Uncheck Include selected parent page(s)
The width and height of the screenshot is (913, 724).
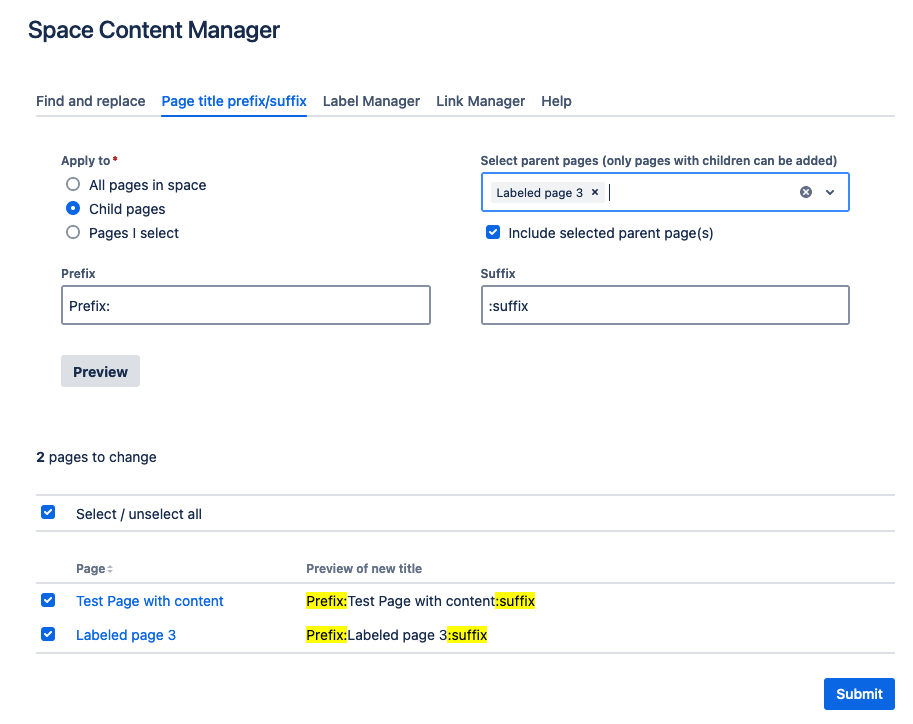coord(492,233)
